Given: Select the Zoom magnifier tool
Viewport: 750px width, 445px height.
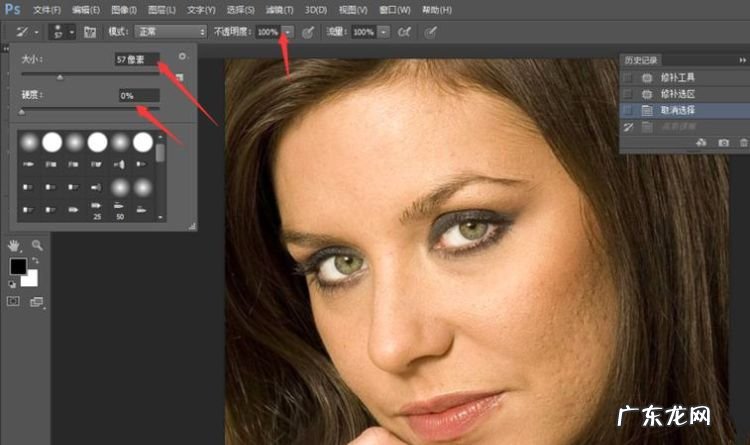Looking at the screenshot, I should (37, 244).
